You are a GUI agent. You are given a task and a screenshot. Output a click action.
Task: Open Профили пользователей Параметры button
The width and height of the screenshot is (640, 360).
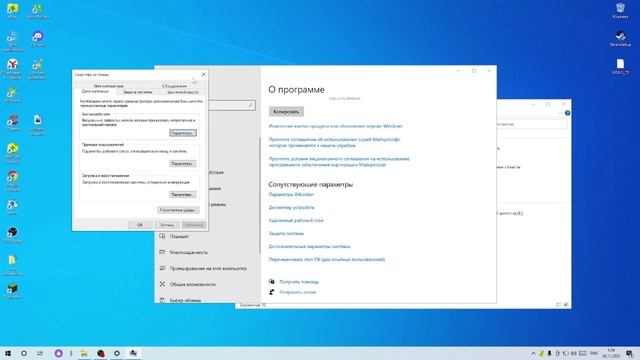point(183,164)
